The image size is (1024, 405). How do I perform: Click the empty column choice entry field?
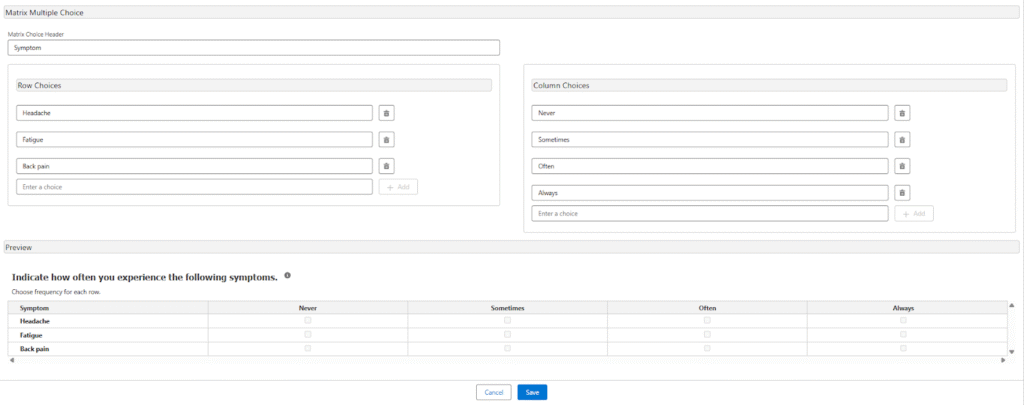coord(710,214)
